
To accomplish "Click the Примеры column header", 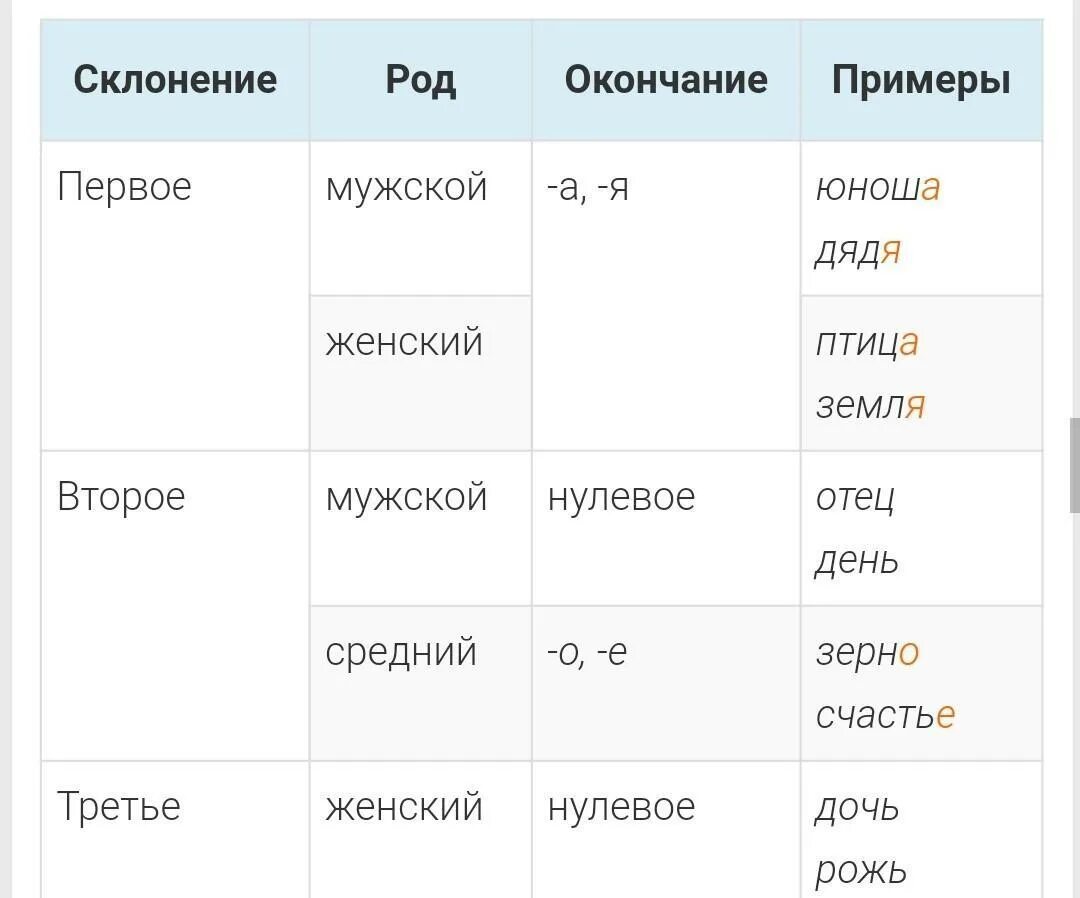I will (921, 80).
